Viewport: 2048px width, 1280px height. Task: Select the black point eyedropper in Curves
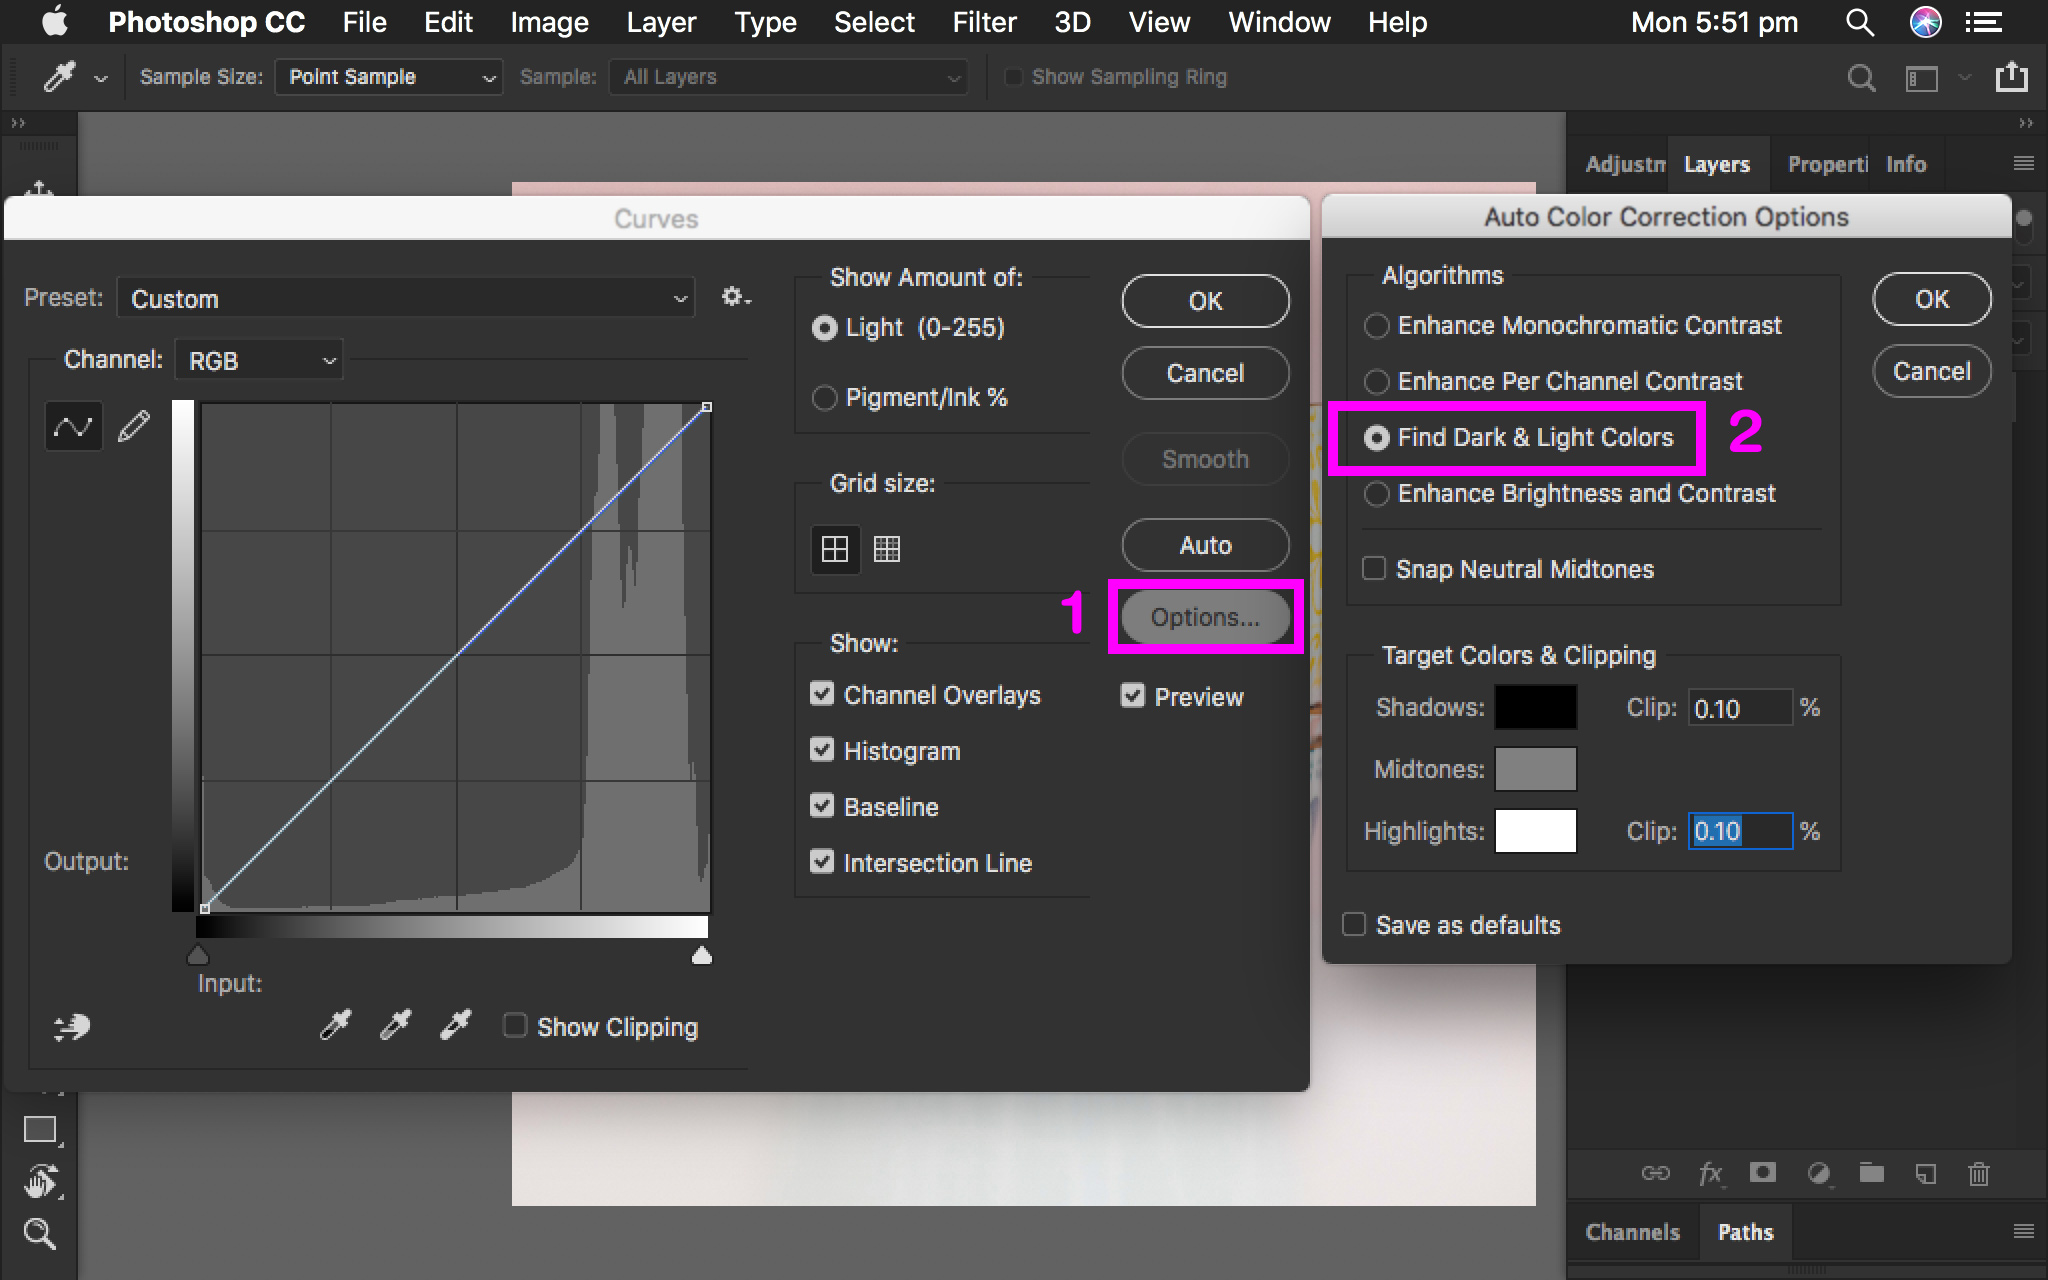[x=337, y=1026]
